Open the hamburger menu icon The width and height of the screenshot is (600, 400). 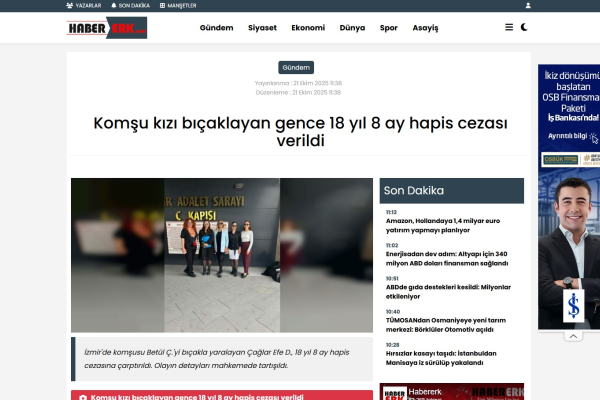click(x=509, y=27)
